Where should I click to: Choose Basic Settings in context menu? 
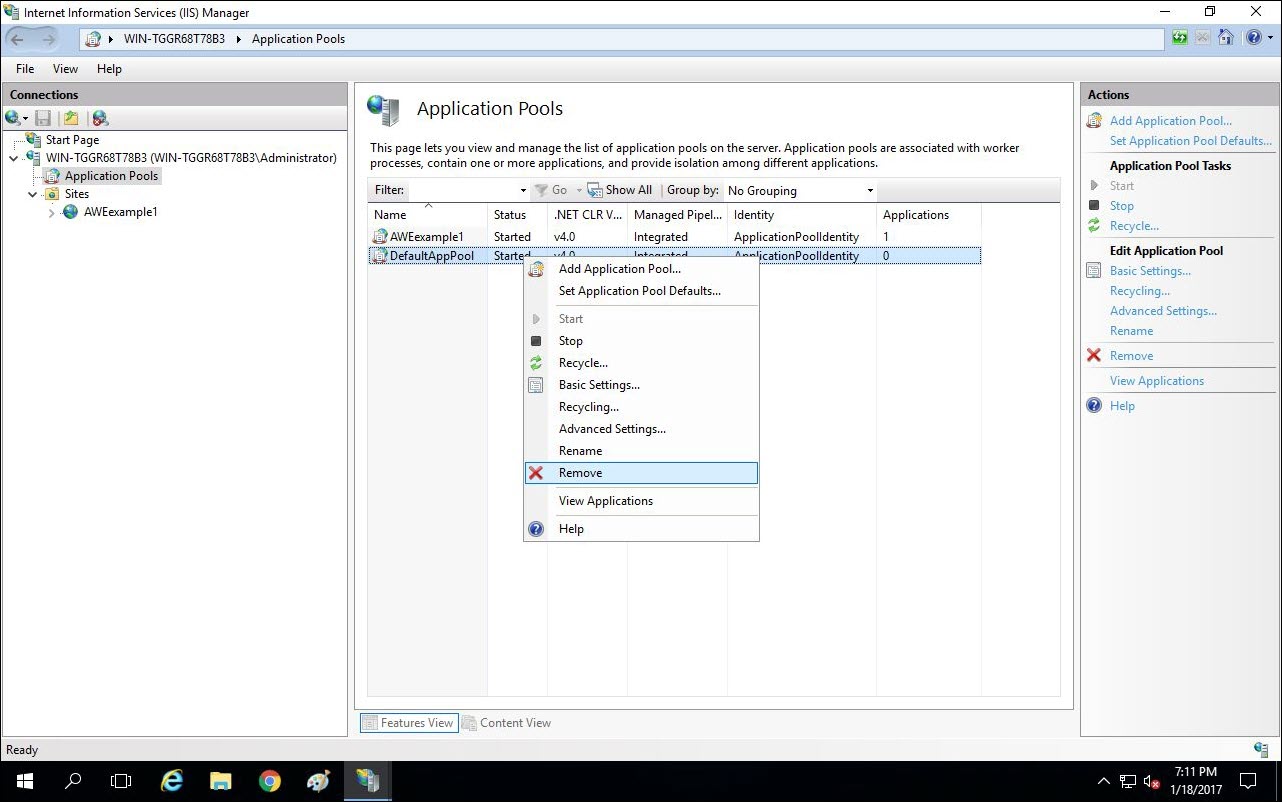tap(641, 385)
